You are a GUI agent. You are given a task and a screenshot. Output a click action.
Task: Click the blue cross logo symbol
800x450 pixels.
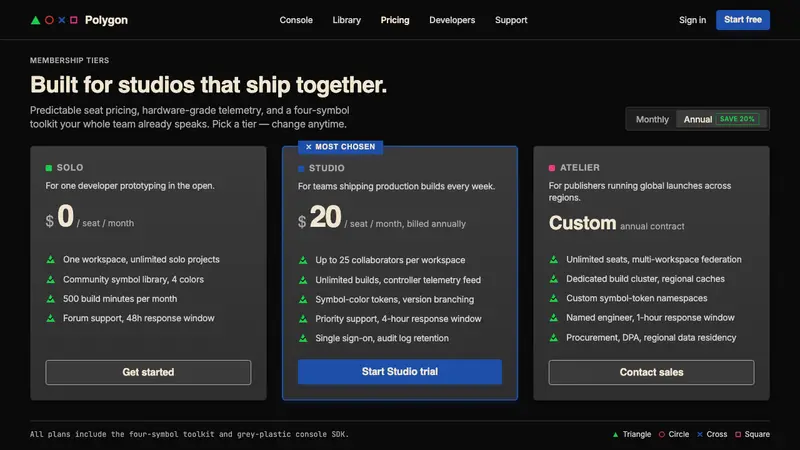pyautogui.click(x=62, y=20)
